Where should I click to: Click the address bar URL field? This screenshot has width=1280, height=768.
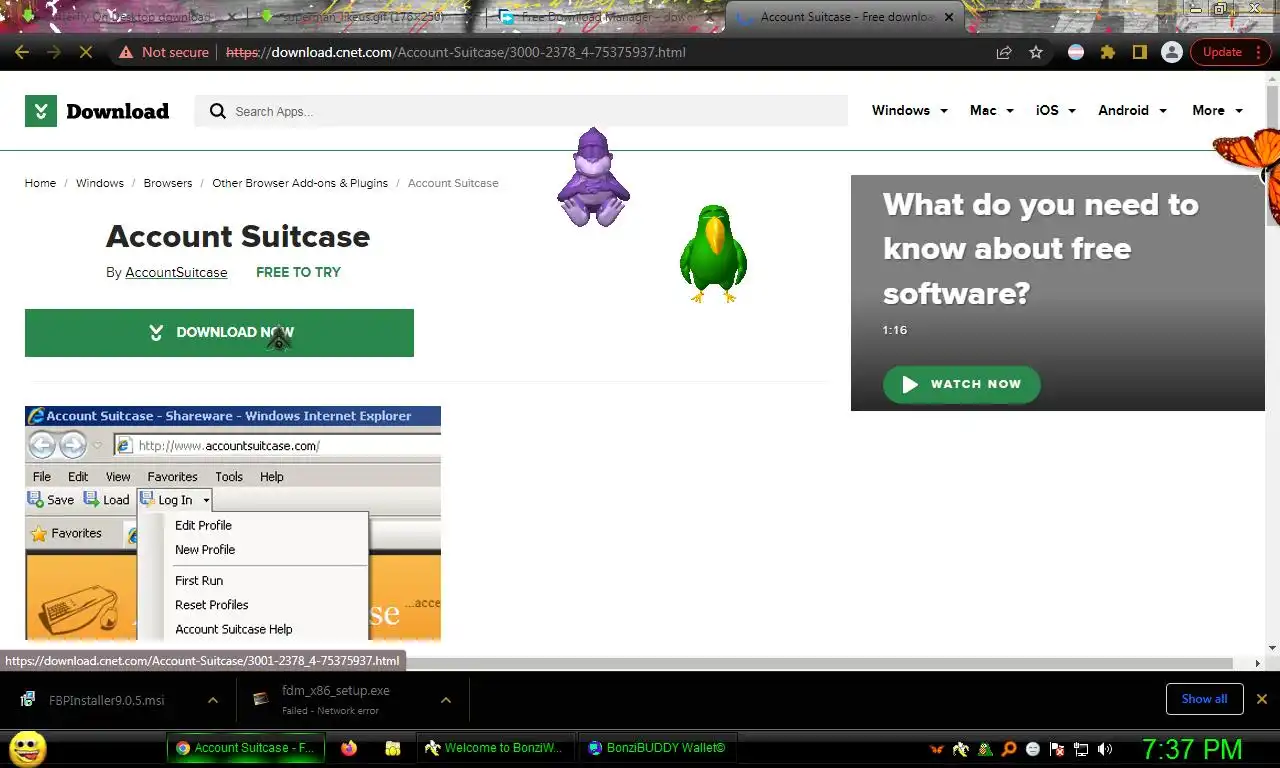(600, 52)
